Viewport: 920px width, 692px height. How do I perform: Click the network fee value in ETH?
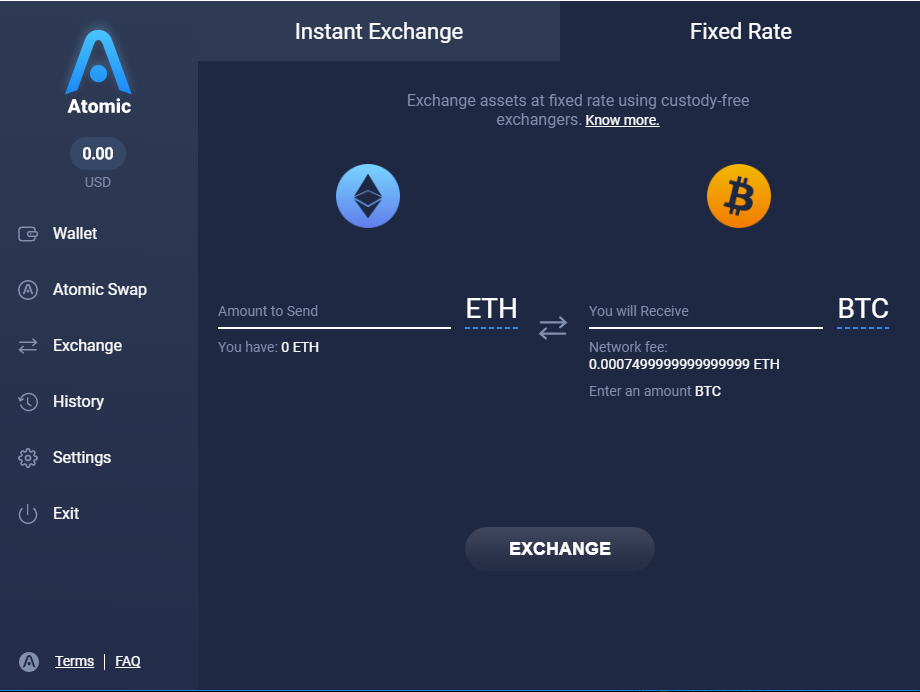pyautogui.click(x=684, y=364)
